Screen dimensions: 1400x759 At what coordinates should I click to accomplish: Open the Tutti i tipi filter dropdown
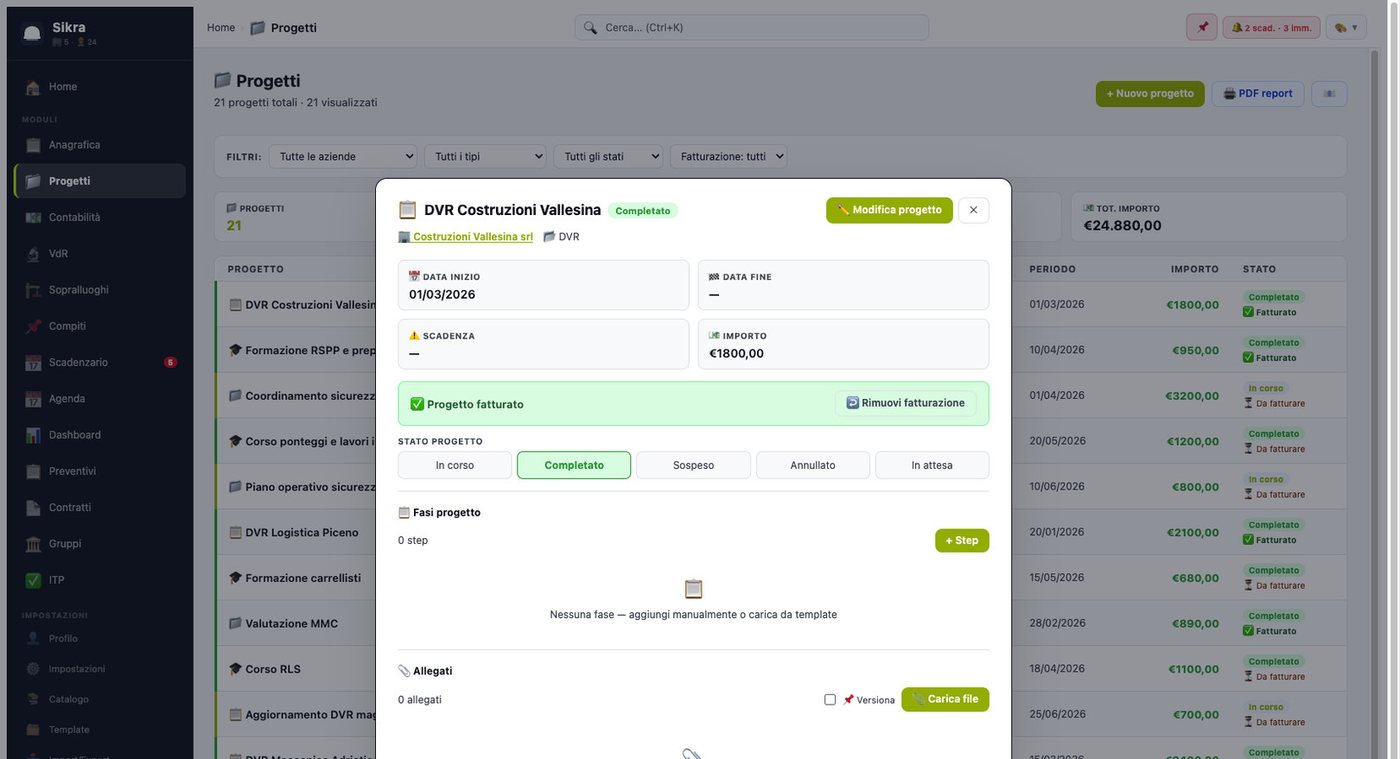(x=485, y=157)
